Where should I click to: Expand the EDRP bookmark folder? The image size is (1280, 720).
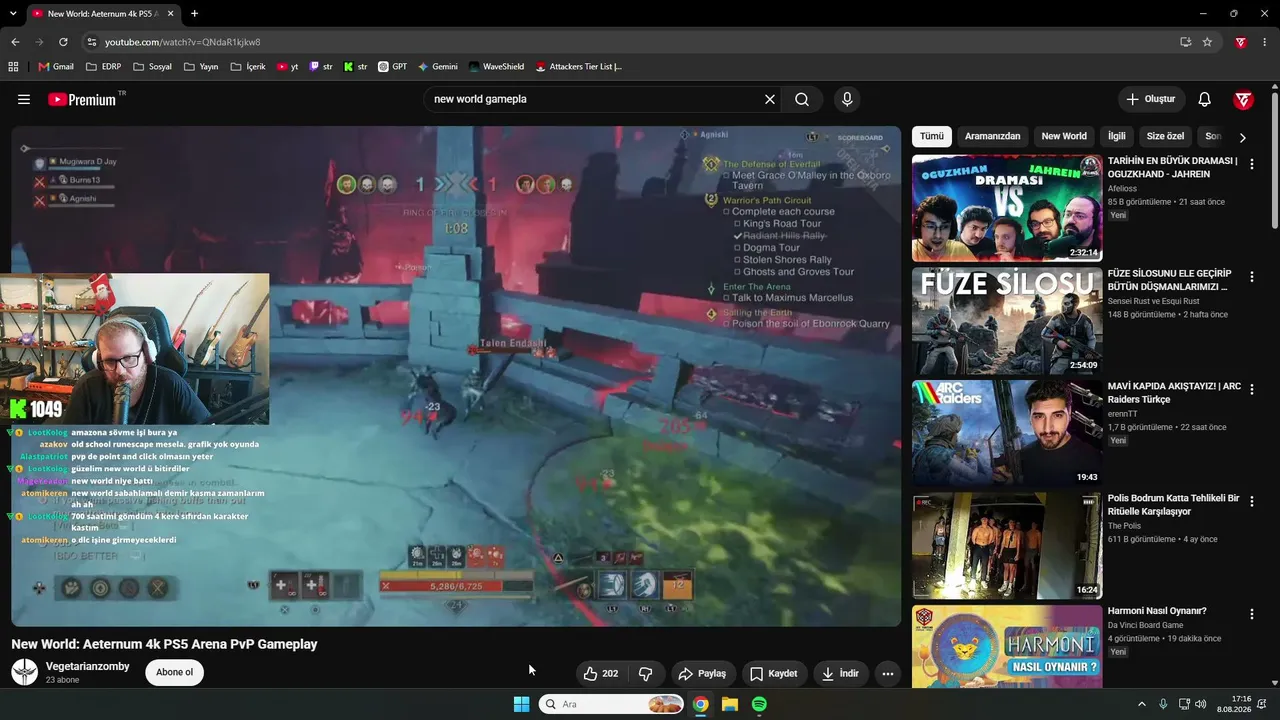coord(104,67)
